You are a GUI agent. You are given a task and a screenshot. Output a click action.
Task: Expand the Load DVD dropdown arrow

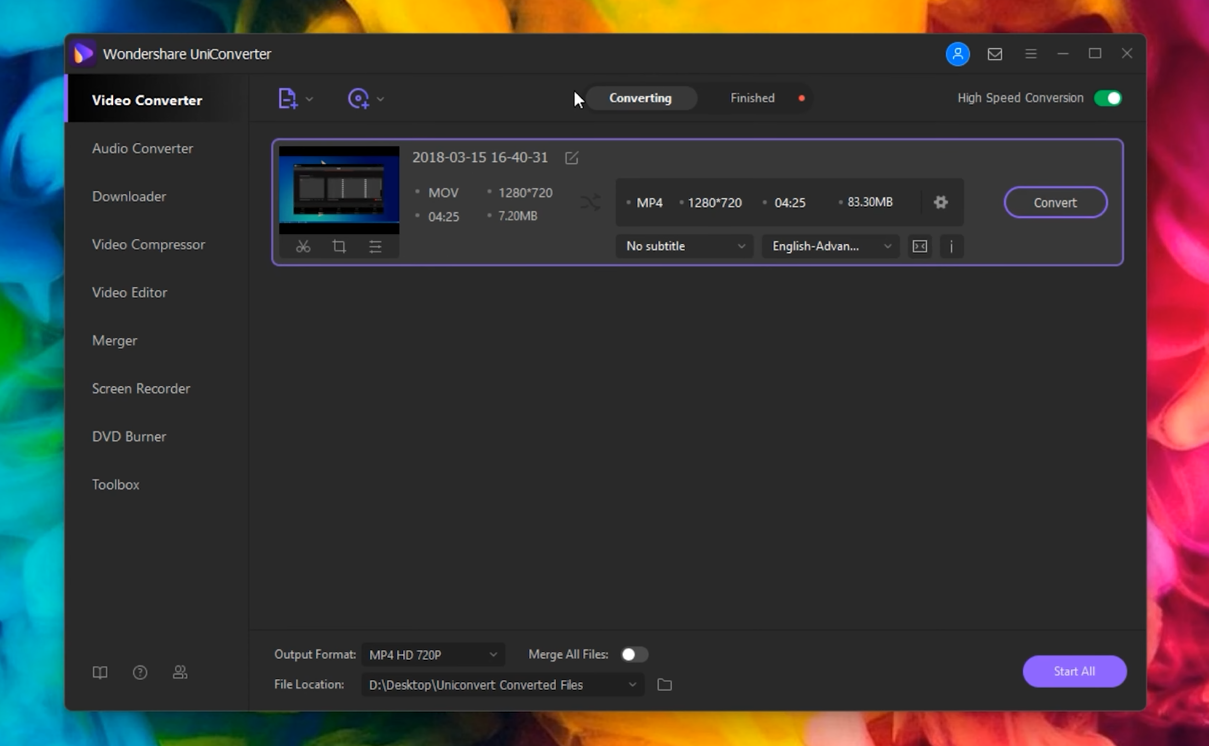pyautogui.click(x=381, y=99)
